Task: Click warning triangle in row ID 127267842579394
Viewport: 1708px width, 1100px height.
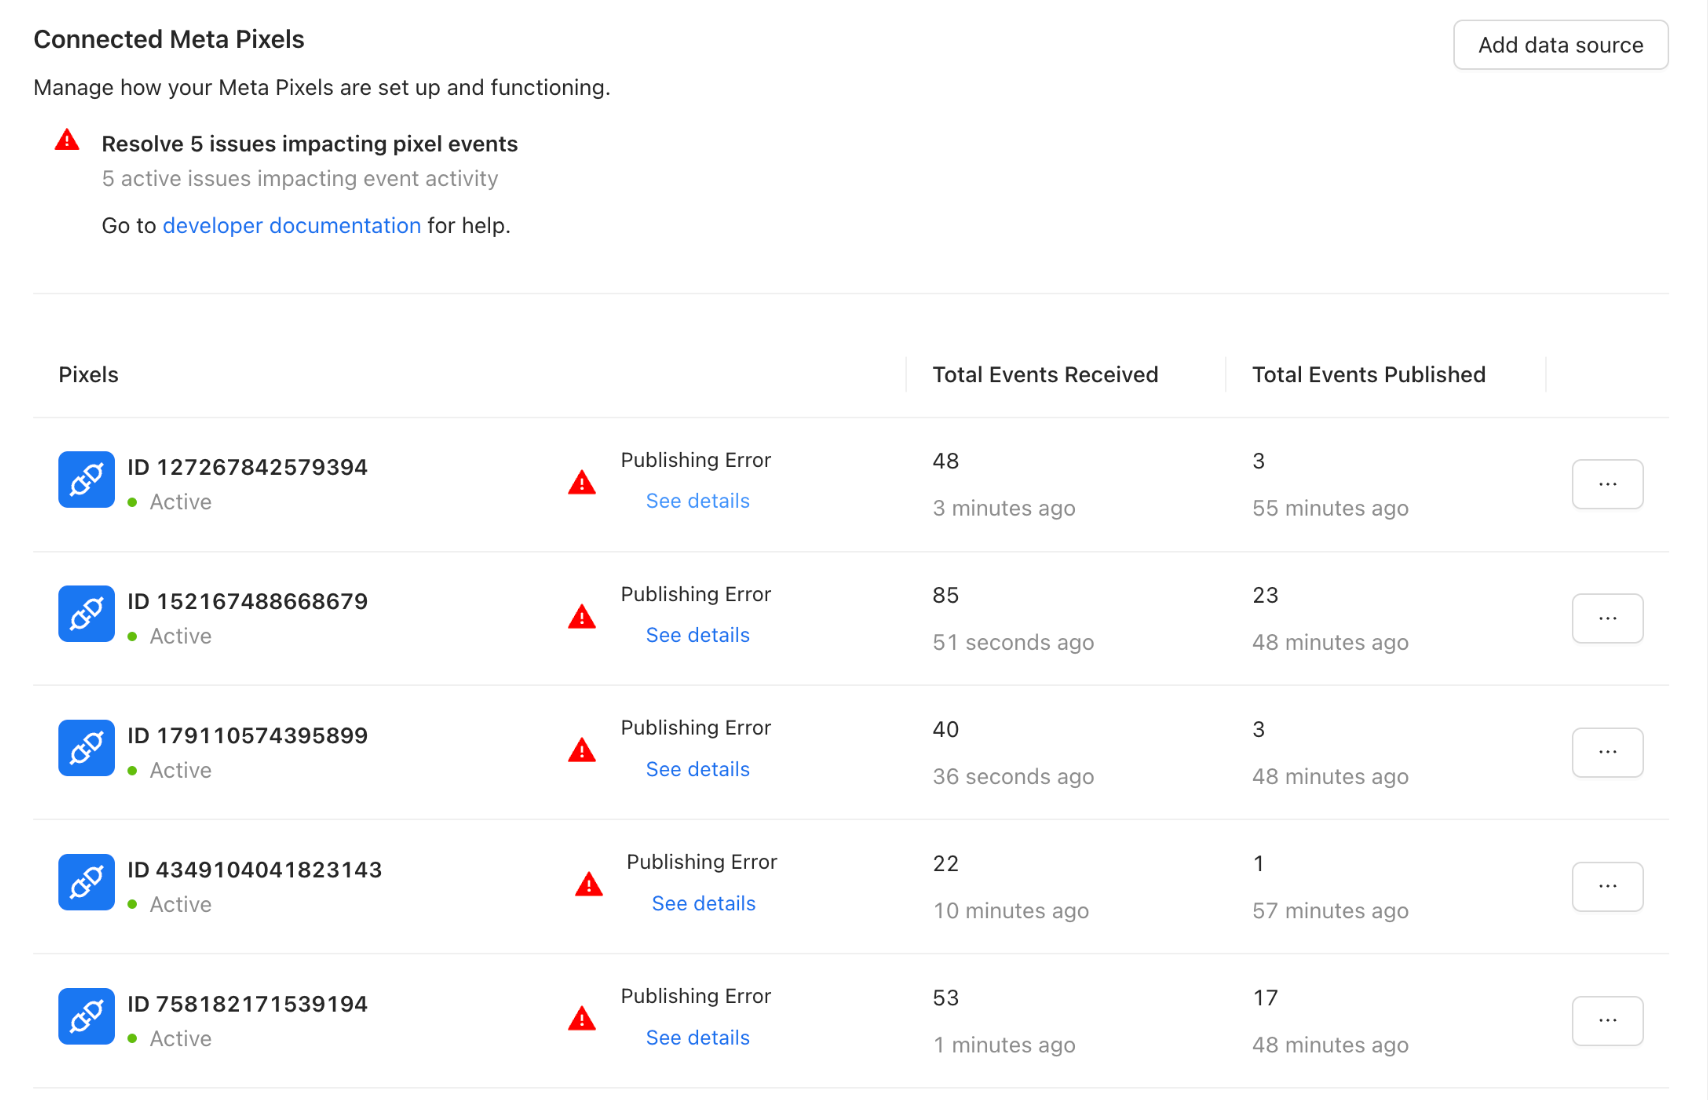Action: [582, 483]
